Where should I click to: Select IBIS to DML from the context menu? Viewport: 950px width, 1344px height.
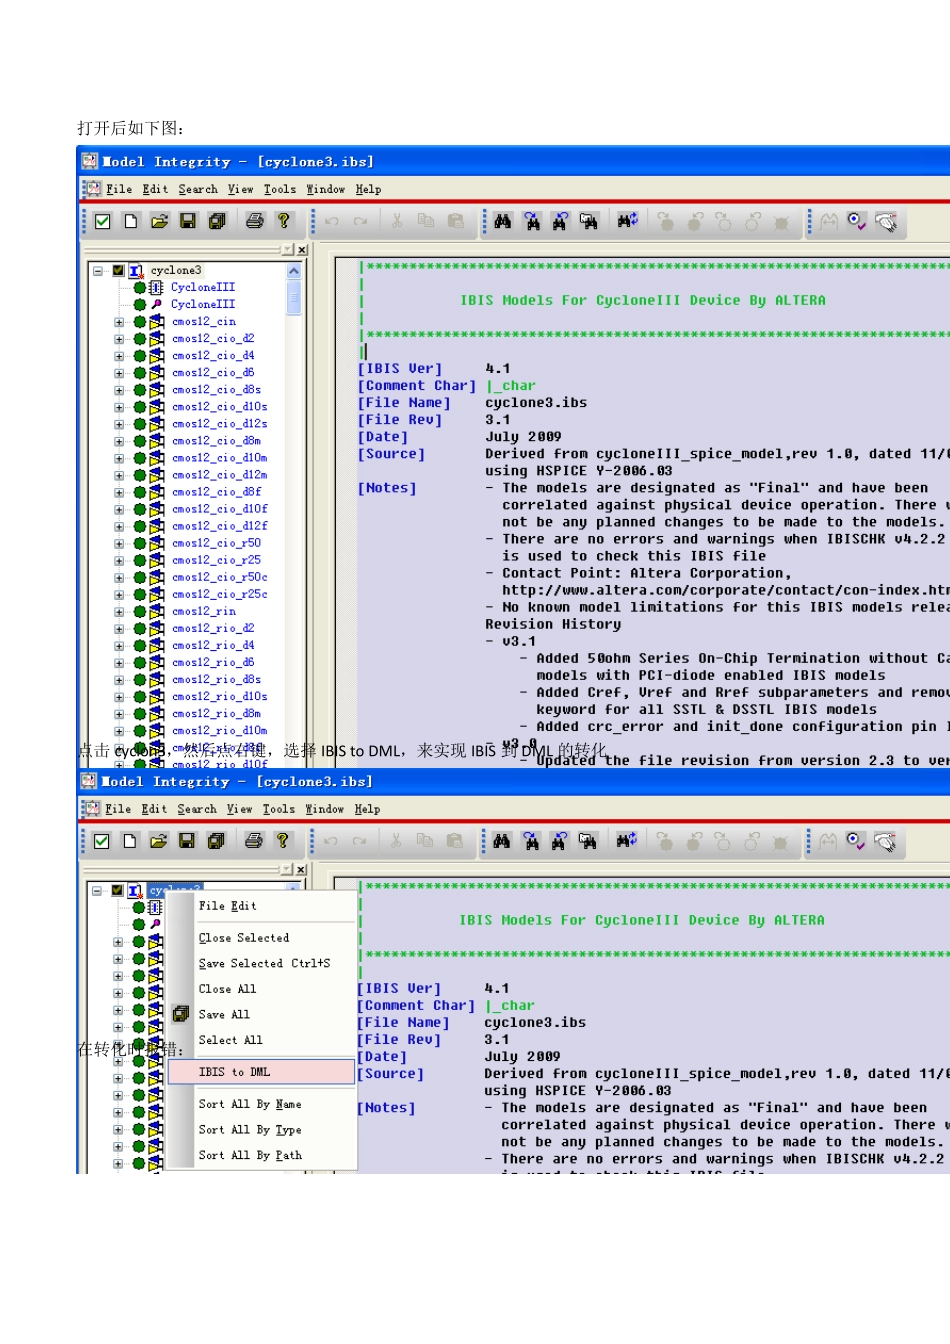point(234,1072)
